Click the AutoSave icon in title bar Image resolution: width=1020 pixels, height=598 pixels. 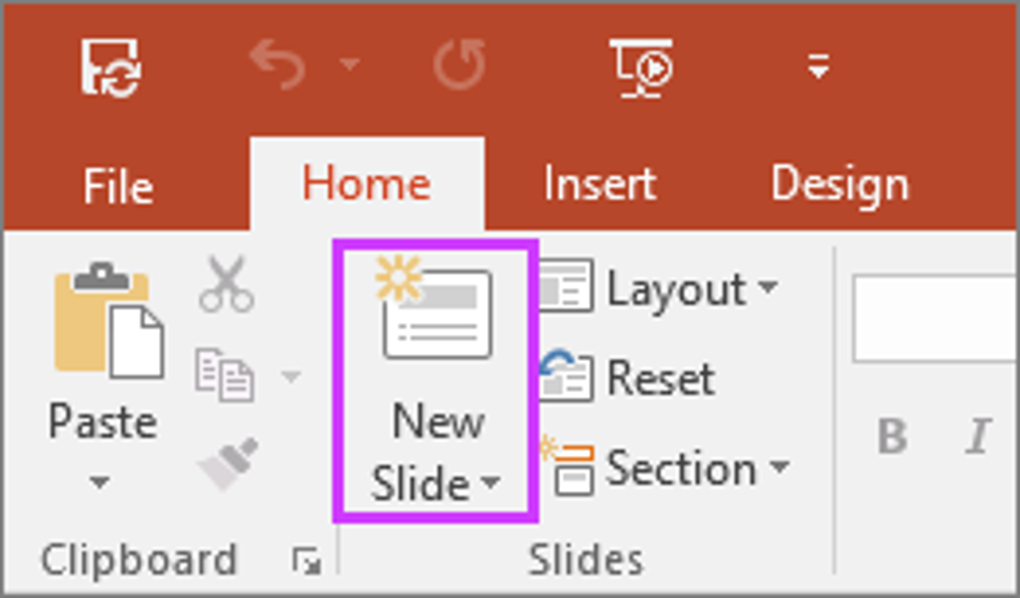(x=110, y=68)
